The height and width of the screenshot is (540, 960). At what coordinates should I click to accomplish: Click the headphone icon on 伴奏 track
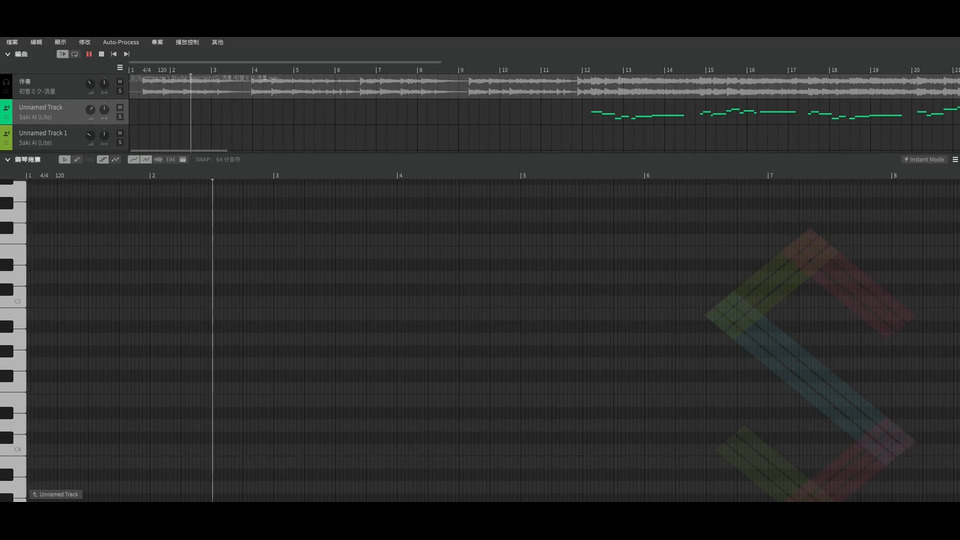pyautogui.click(x=6, y=81)
